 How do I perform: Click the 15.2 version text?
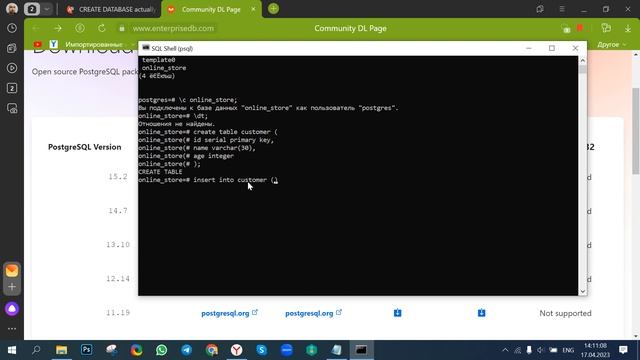coord(118,177)
